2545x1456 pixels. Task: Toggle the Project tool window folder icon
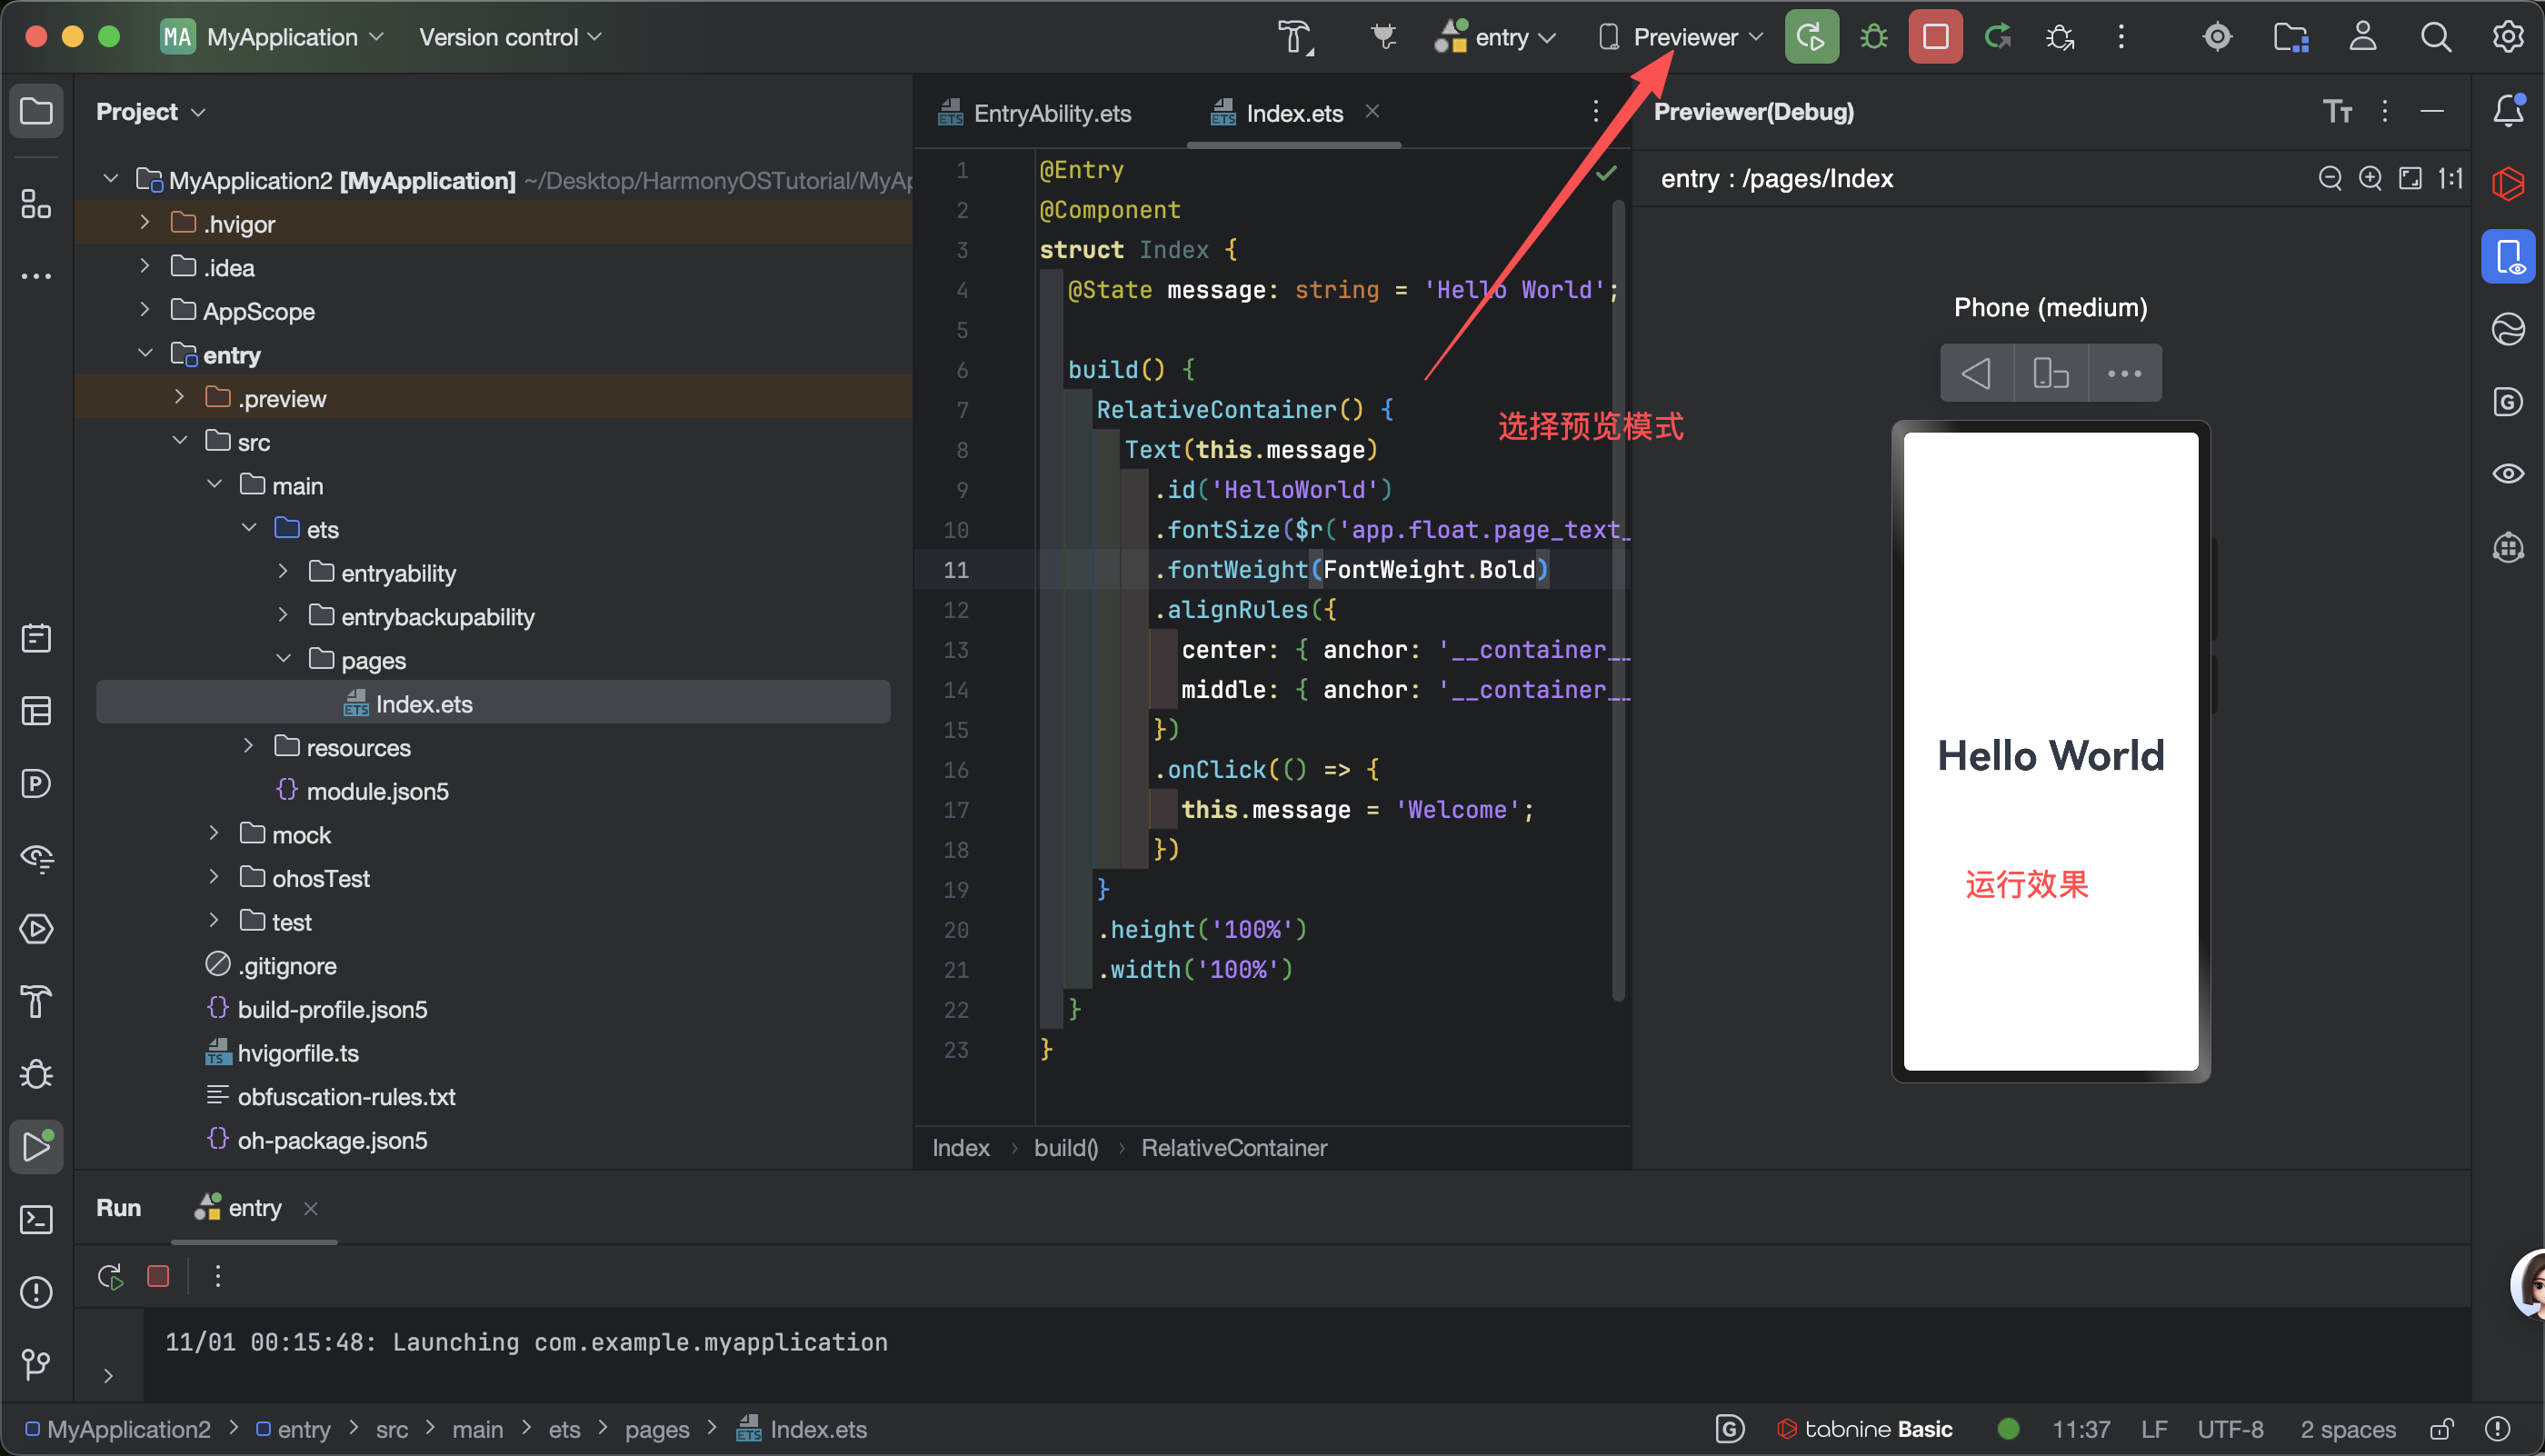[x=37, y=111]
